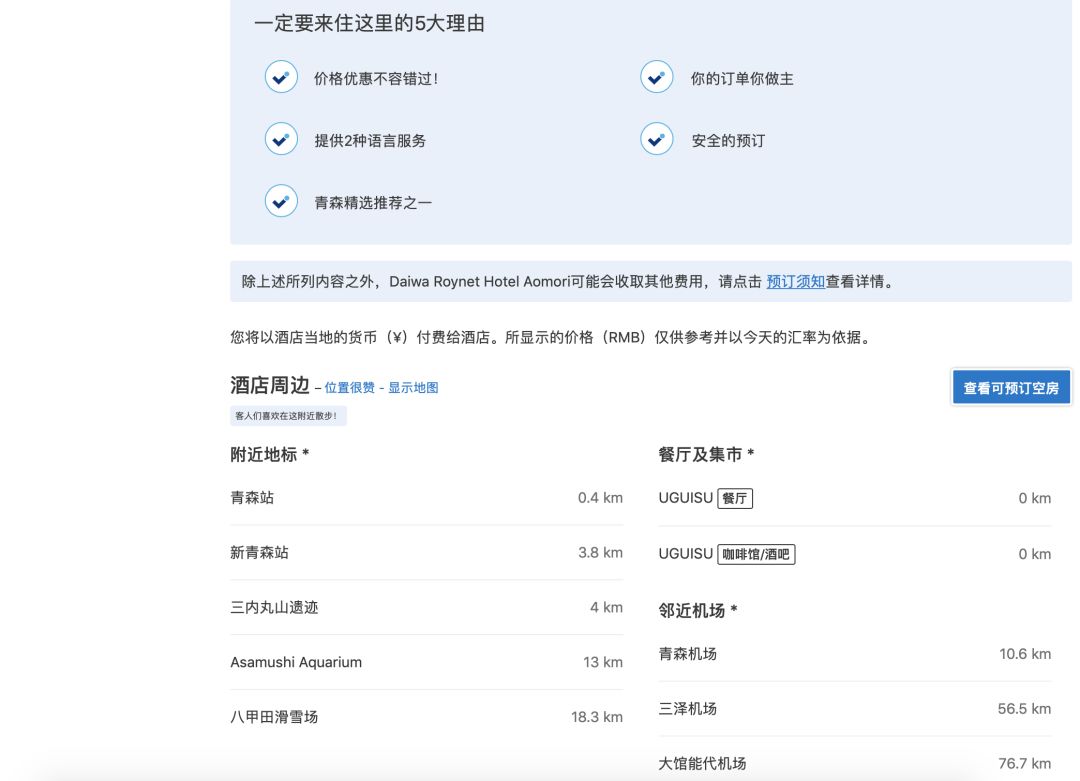Click the check icon beside 价格优惠不容错过

coord(281,76)
